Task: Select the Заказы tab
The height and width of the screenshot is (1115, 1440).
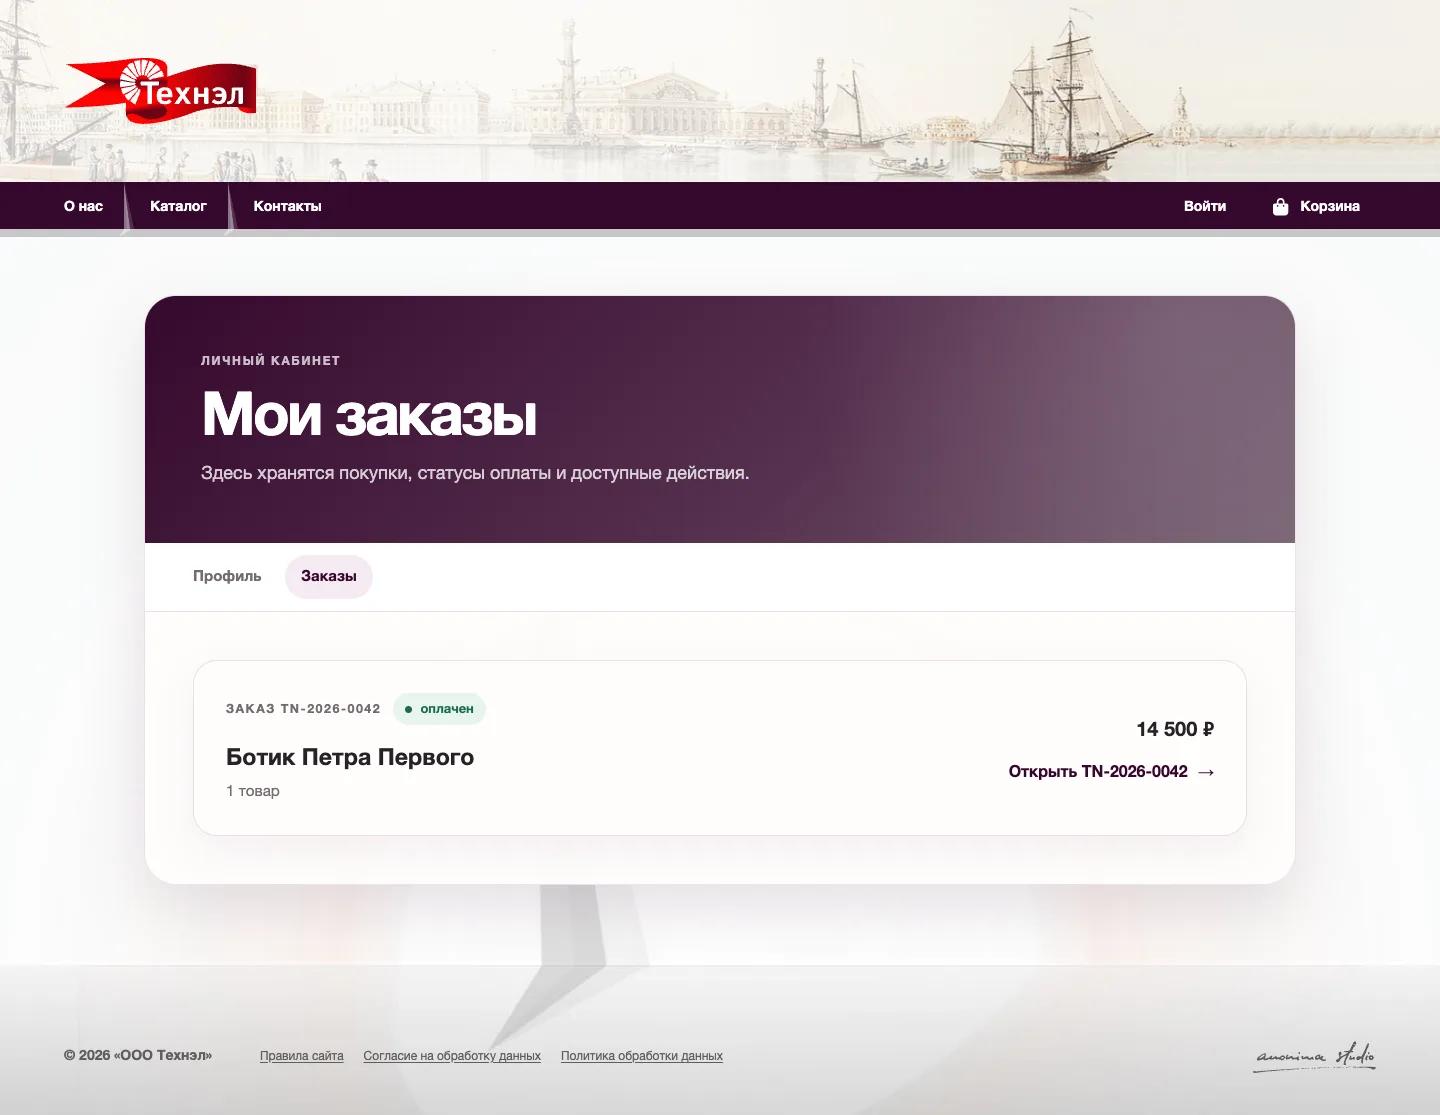Action: 329,576
